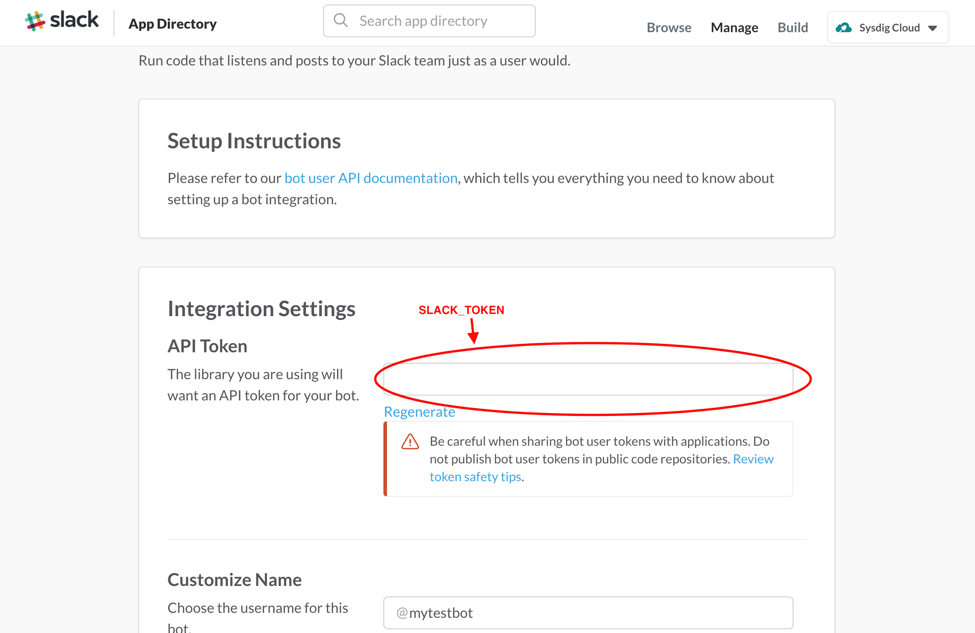This screenshot has height=633, width=975.
Task: Click the Integration Settings heading
Action: click(261, 309)
